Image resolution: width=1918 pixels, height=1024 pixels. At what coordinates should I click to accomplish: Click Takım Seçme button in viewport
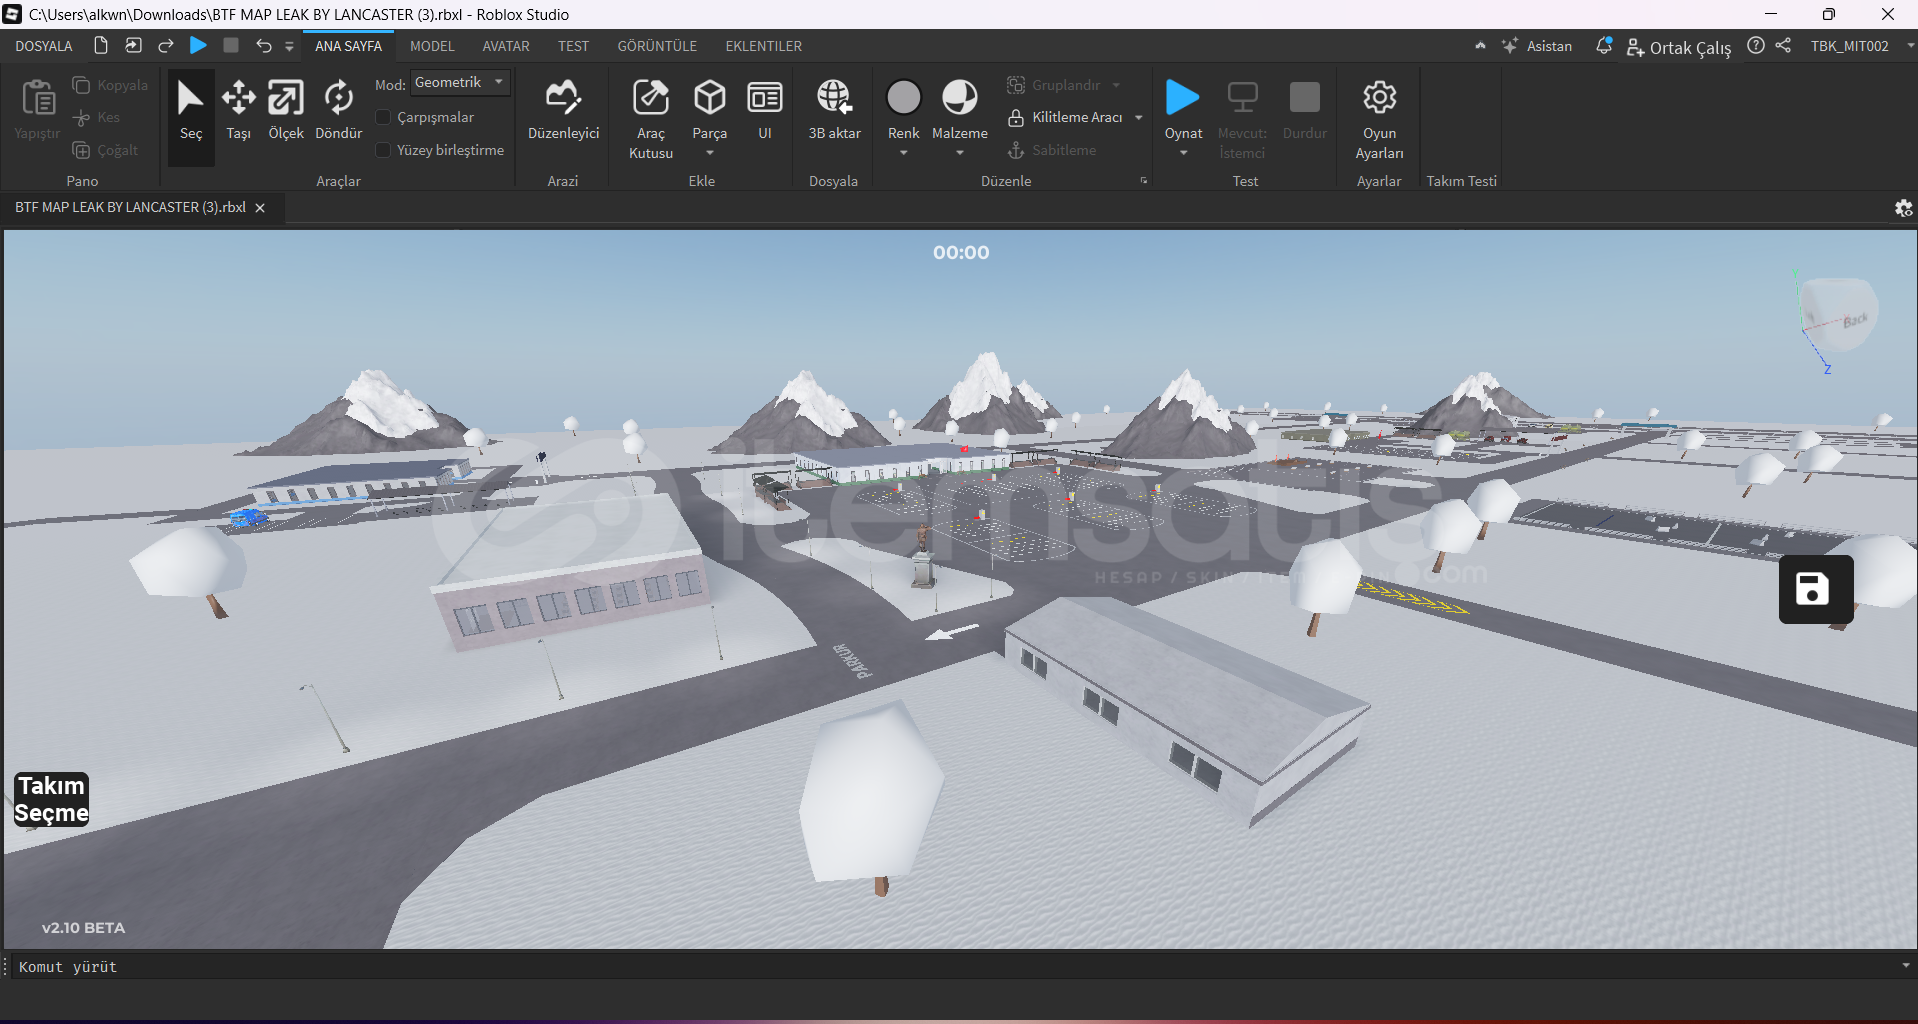point(52,799)
